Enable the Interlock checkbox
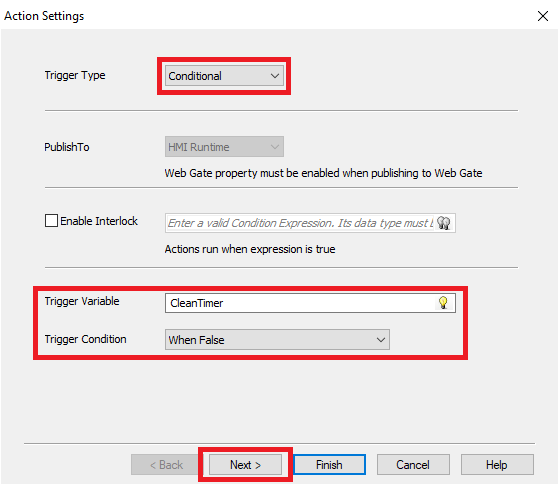The height and width of the screenshot is (484, 558). tap(51, 221)
